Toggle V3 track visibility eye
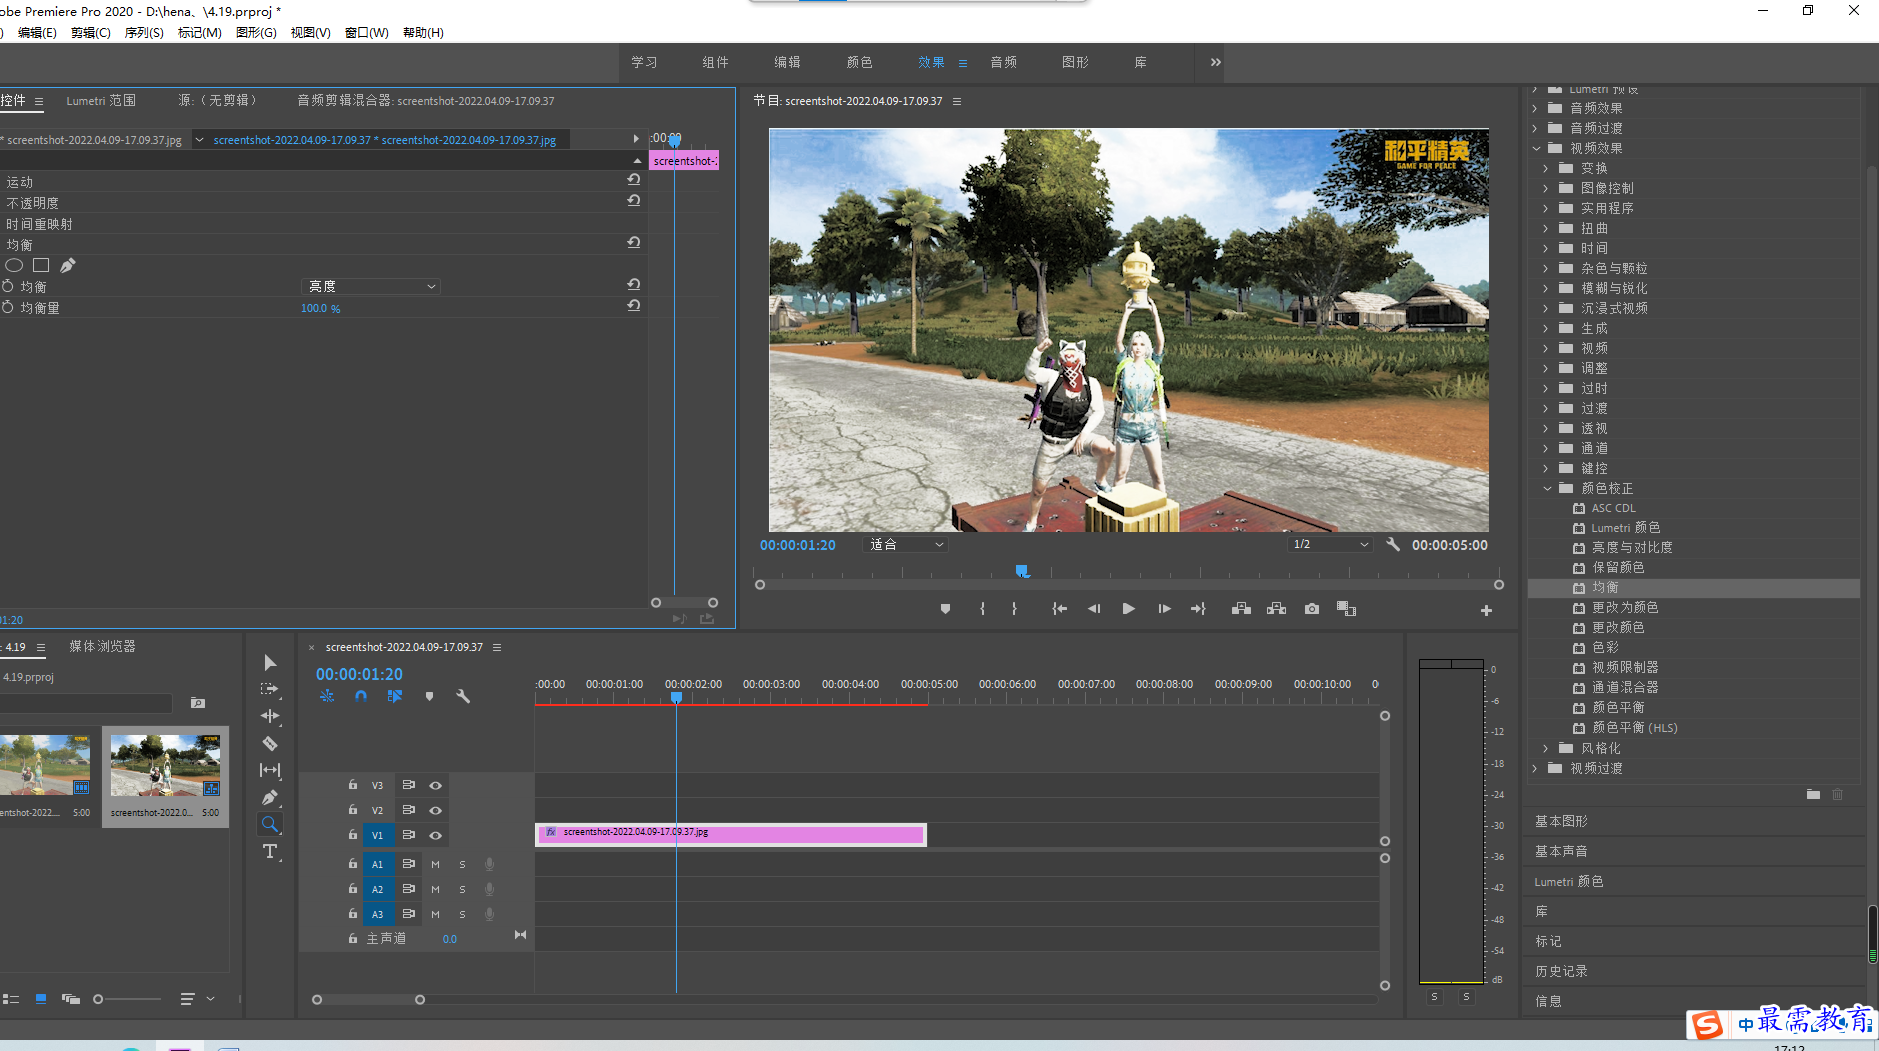This screenshot has width=1879, height=1051. coord(435,785)
